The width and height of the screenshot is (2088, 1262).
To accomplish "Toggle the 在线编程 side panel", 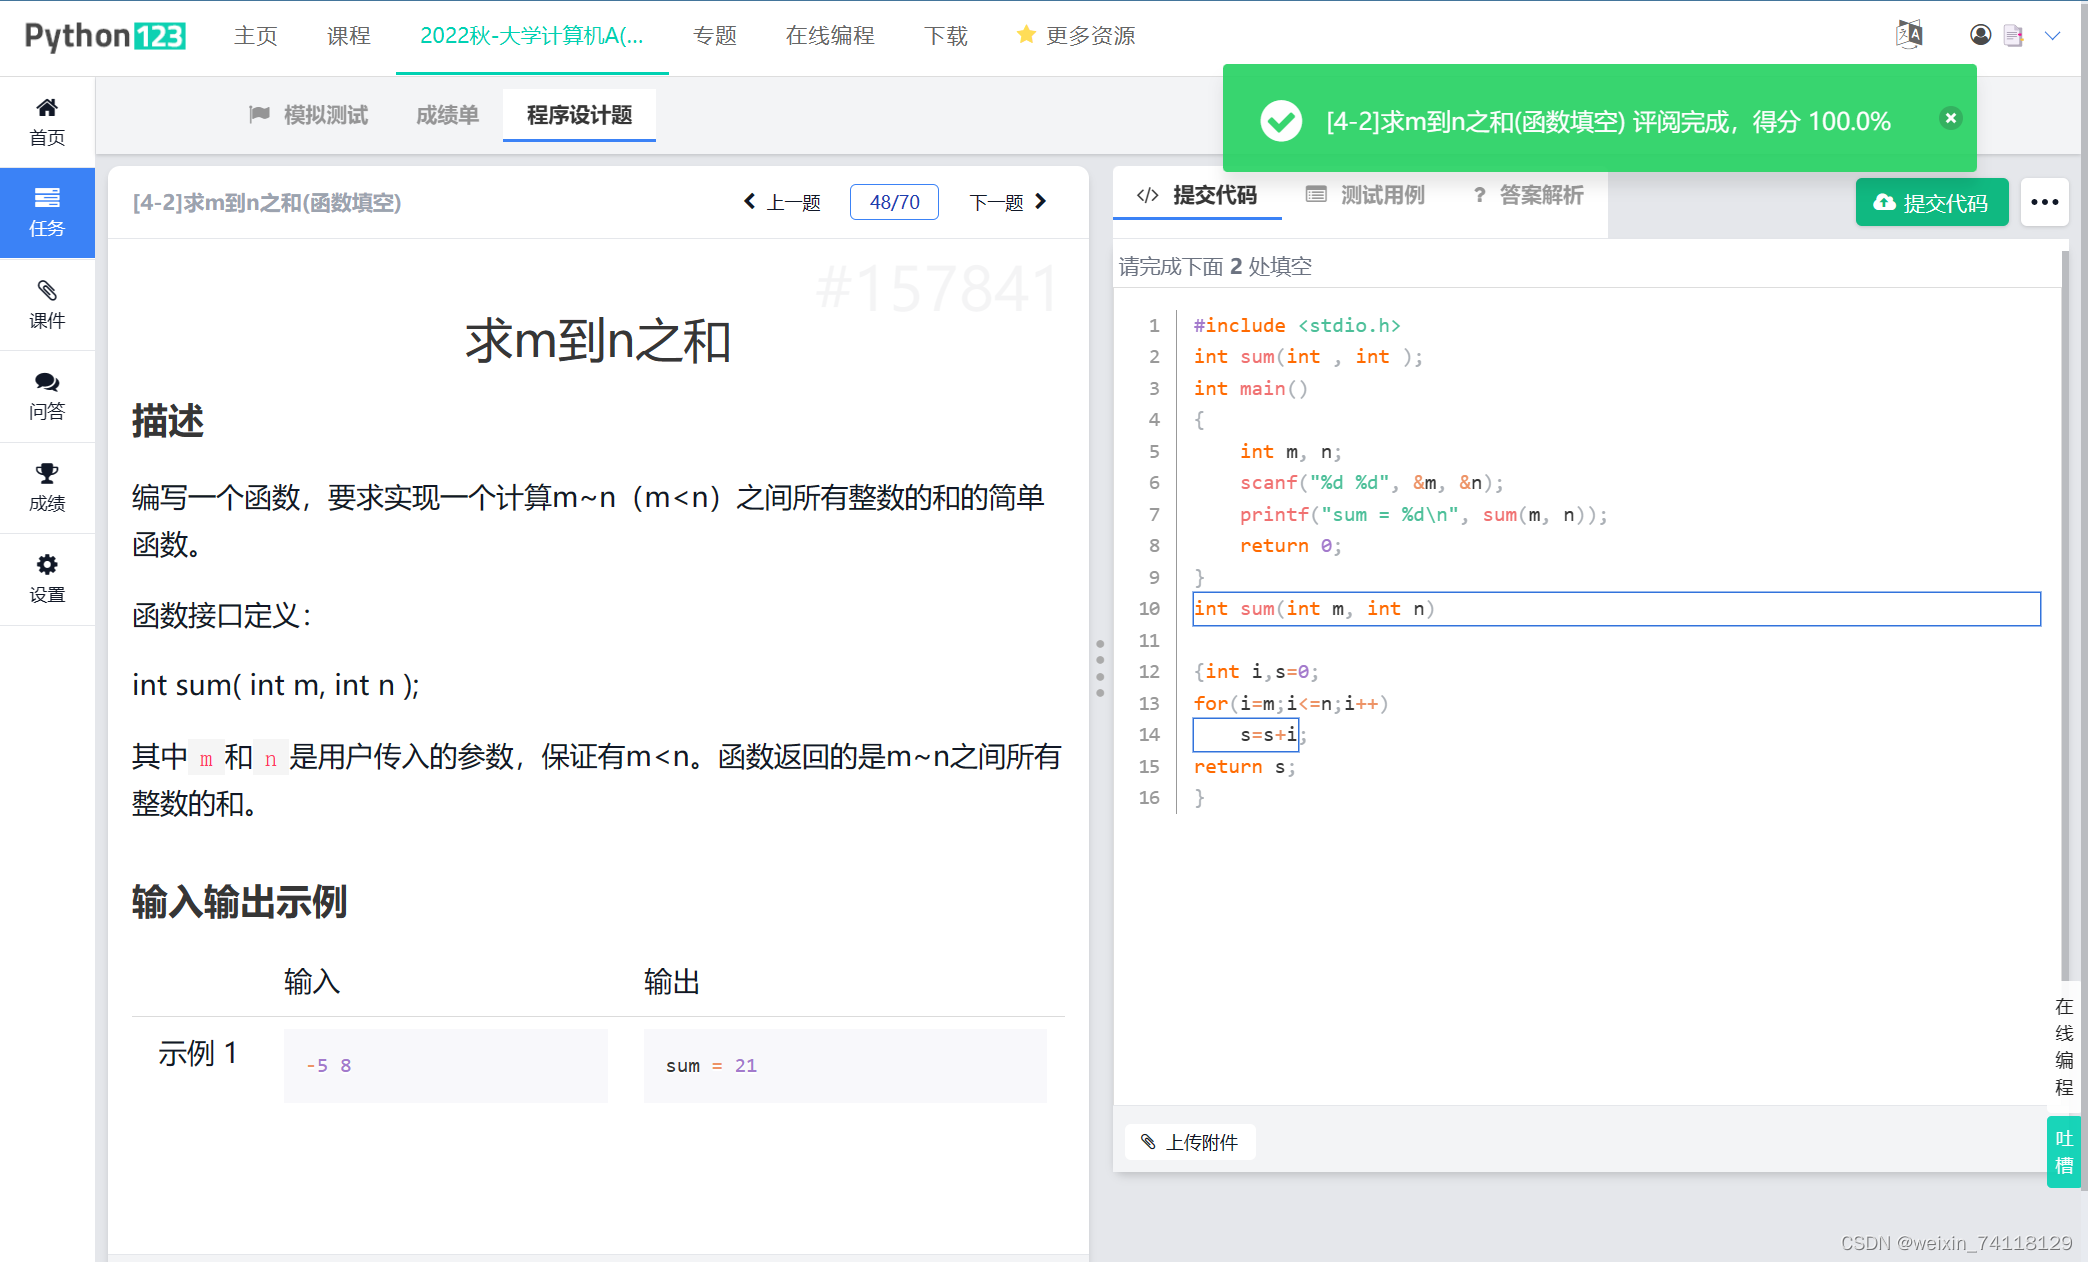I will [x=2064, y=1046].
